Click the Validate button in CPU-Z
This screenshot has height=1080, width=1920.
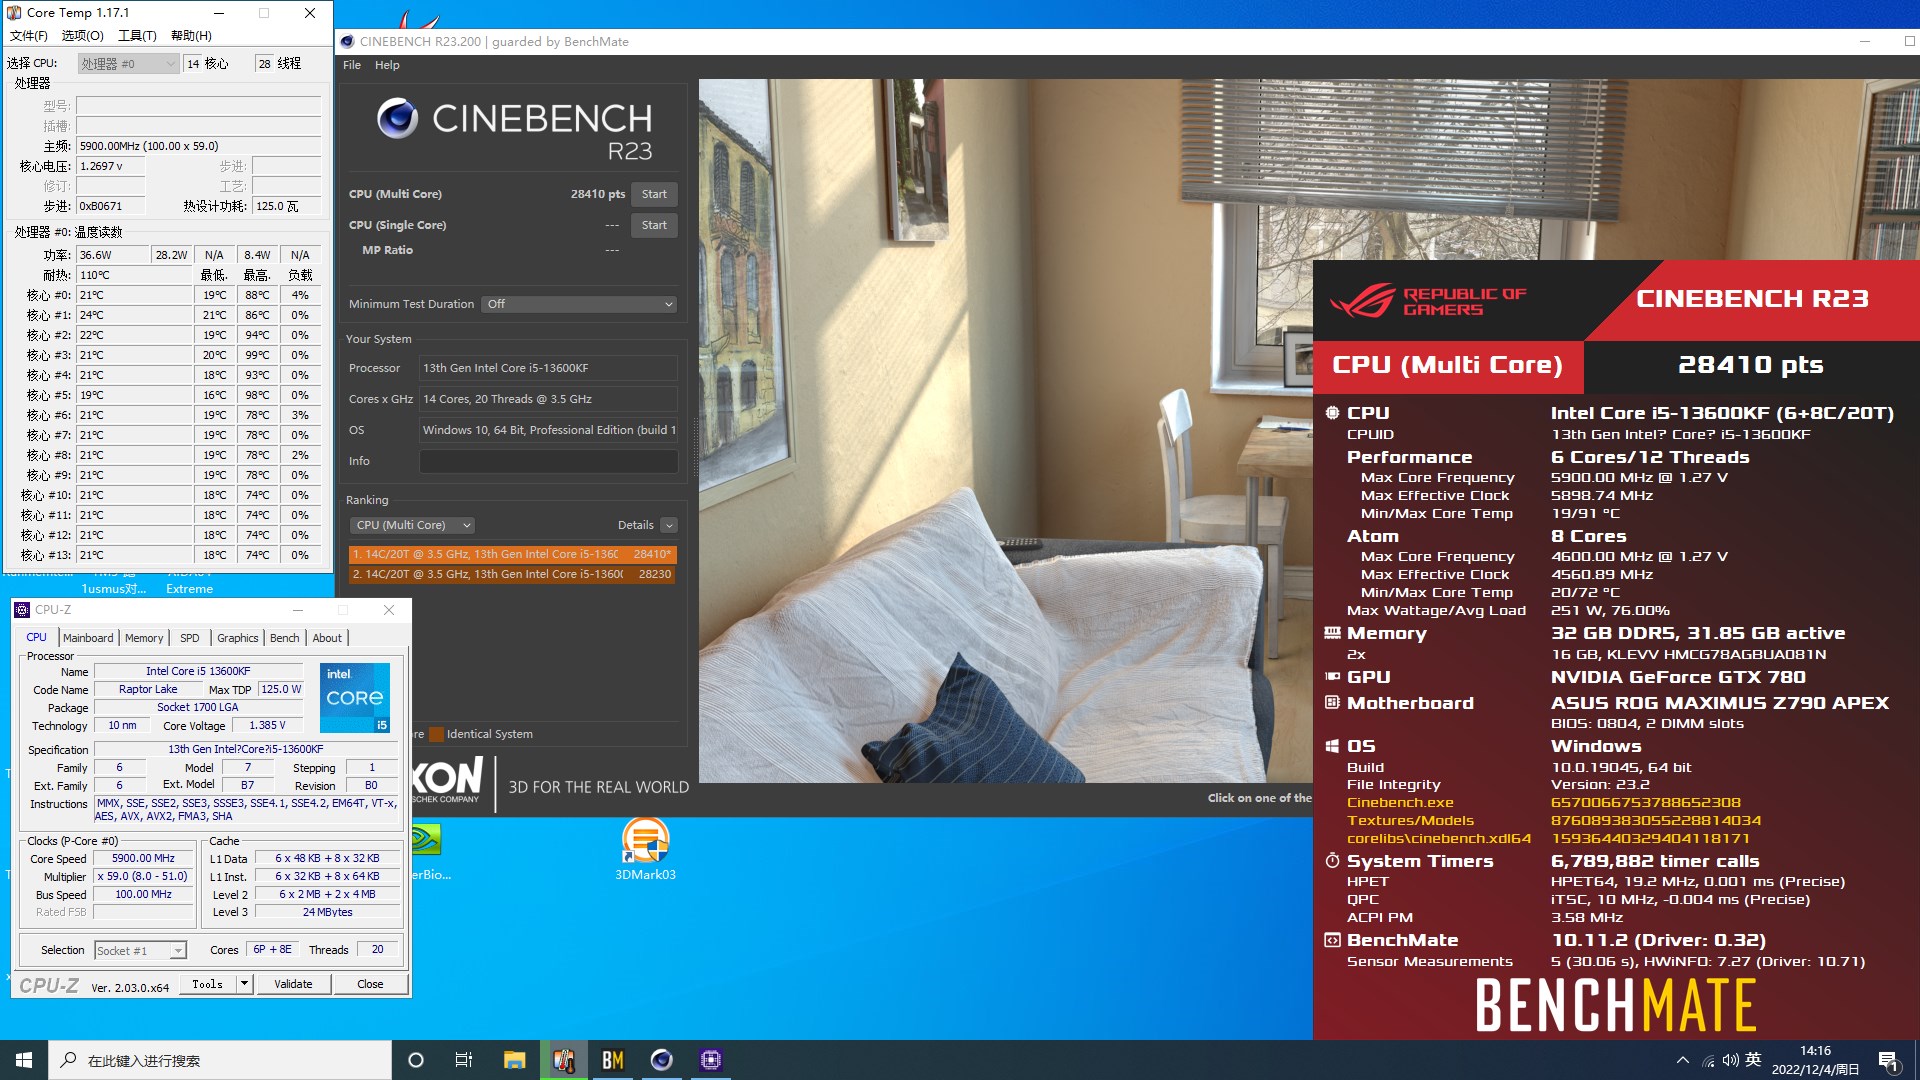293,984
